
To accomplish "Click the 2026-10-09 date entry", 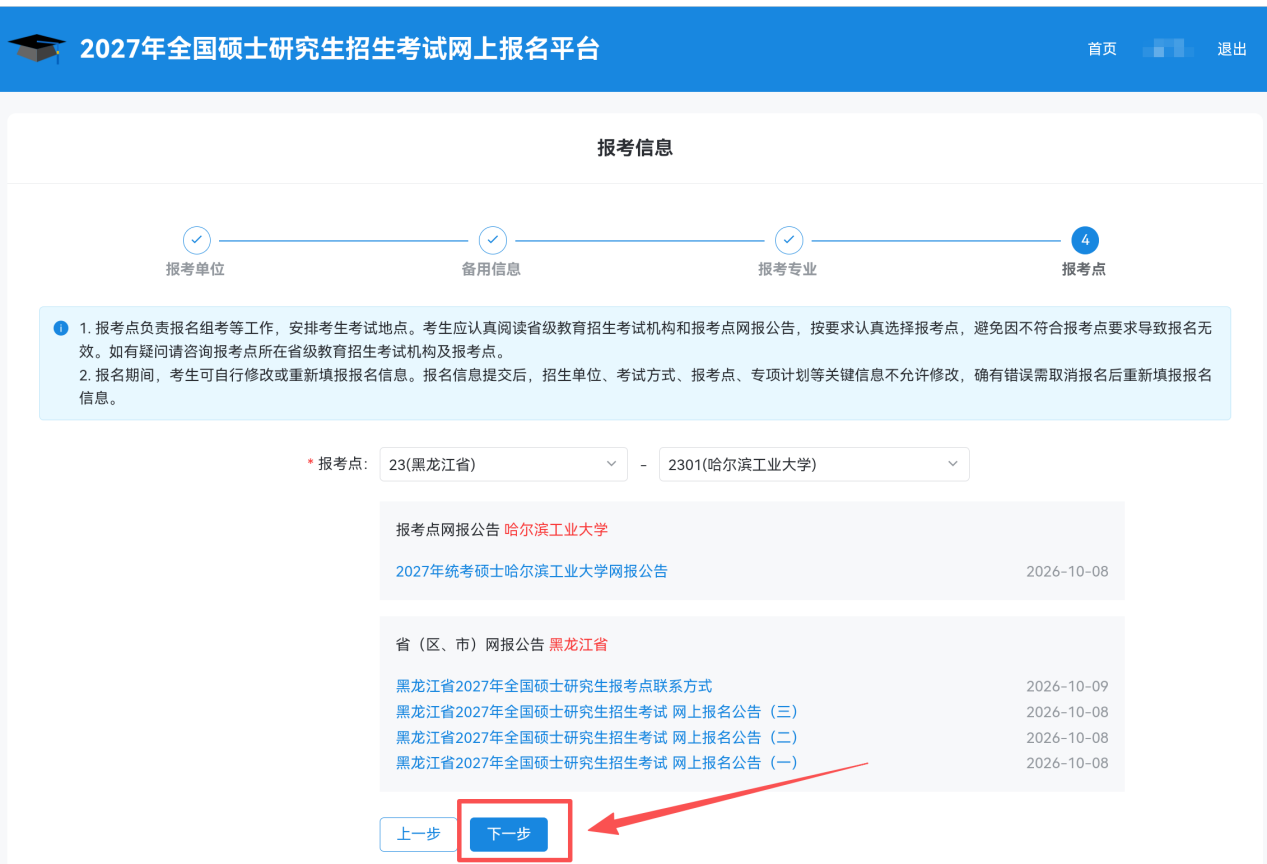I will (x=1067, y=686).
